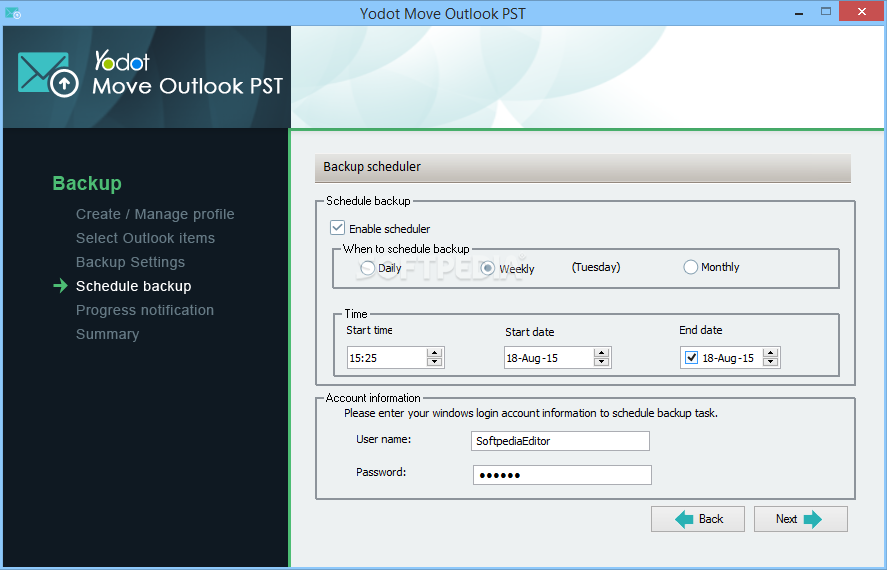Open Summary step in sidebar

107,334
